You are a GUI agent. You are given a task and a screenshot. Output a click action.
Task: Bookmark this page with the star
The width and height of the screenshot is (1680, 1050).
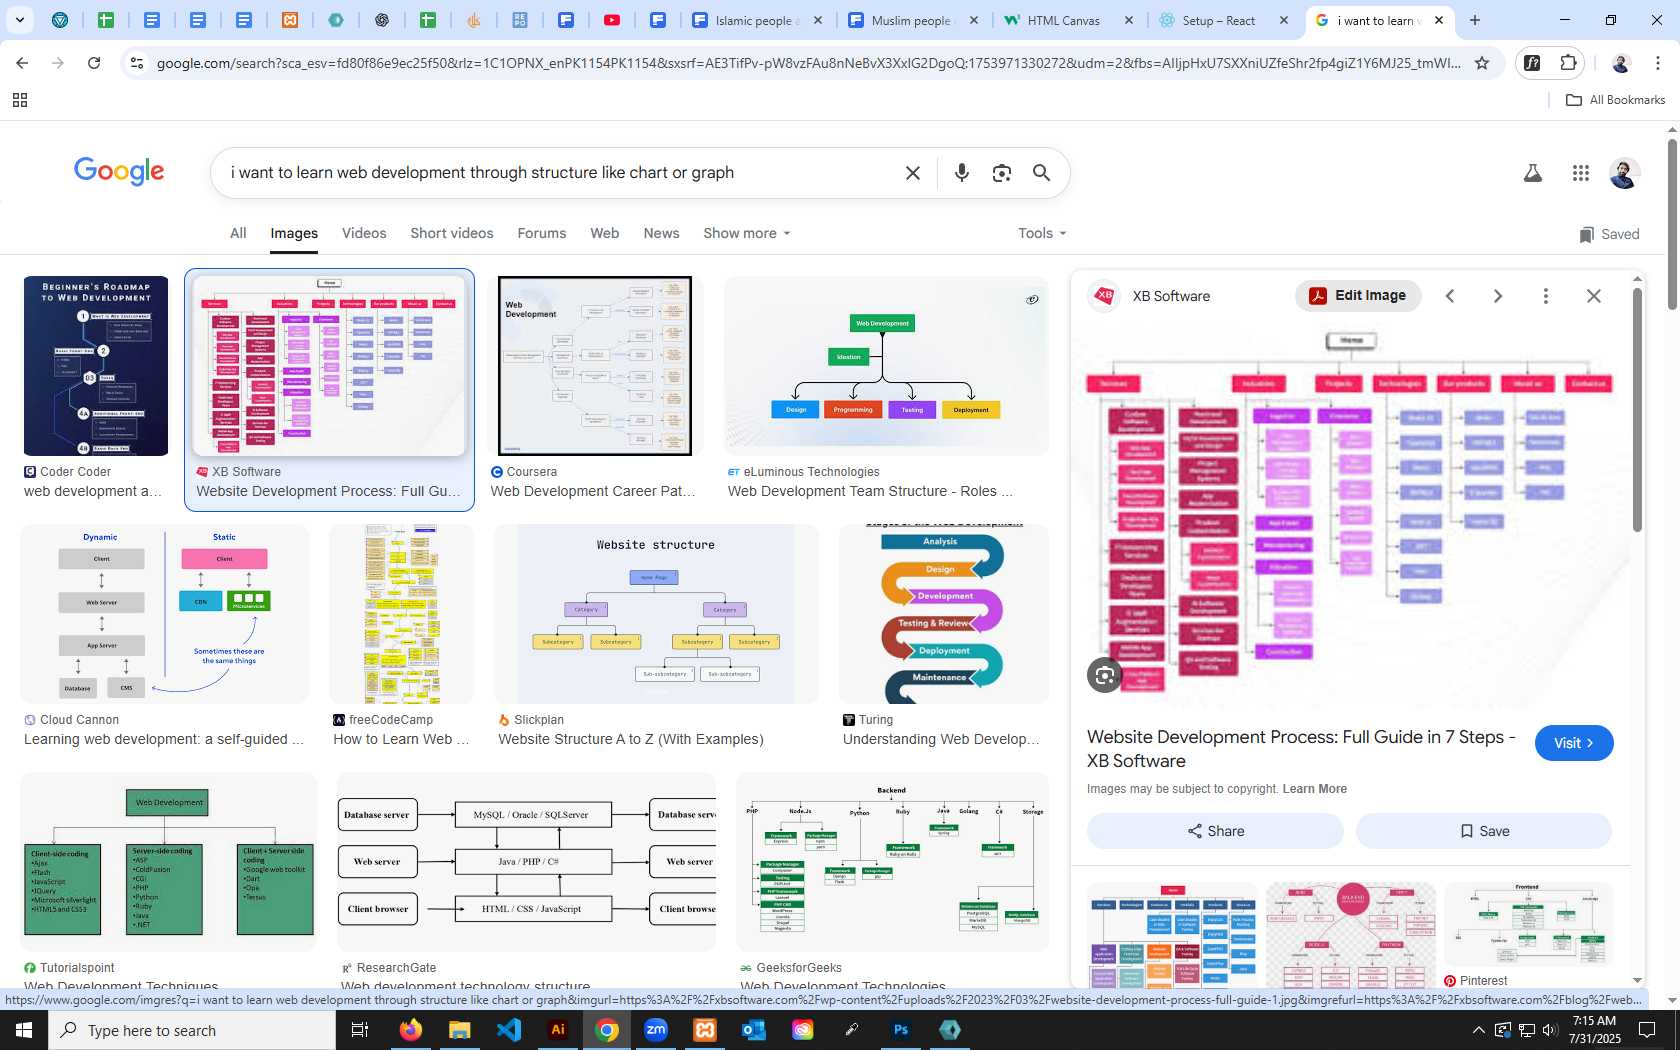click(1482, 63)
